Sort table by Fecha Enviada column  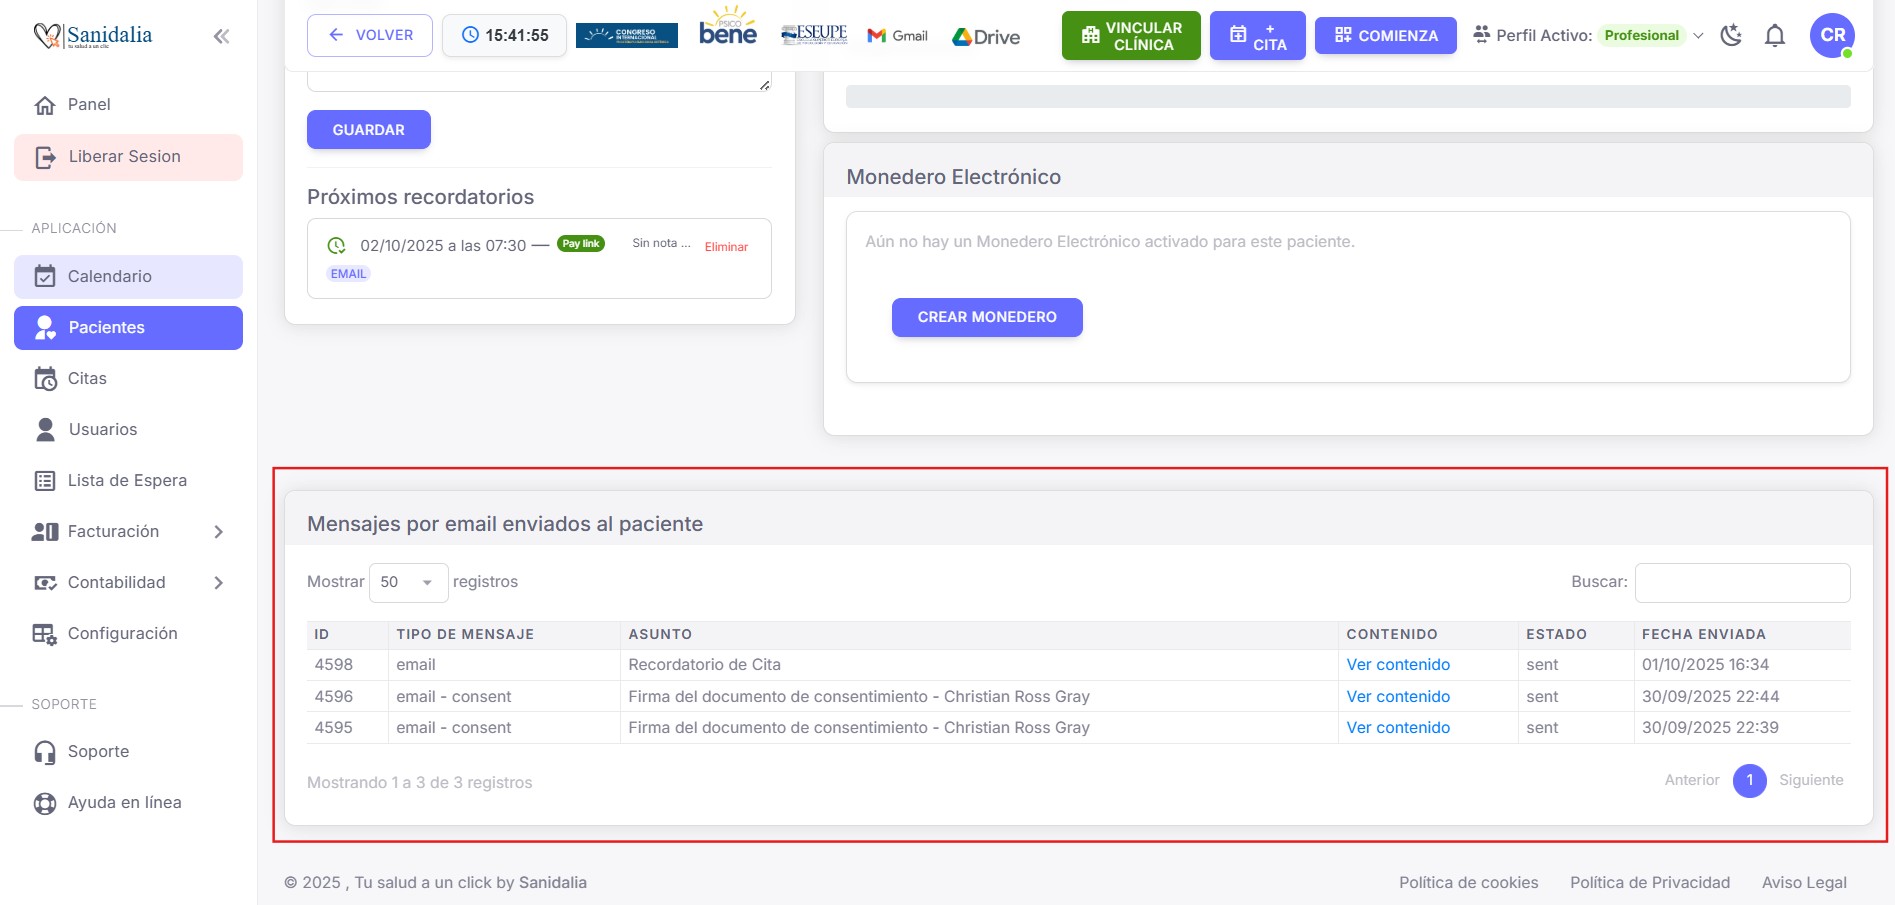[x=1703, y=635]
